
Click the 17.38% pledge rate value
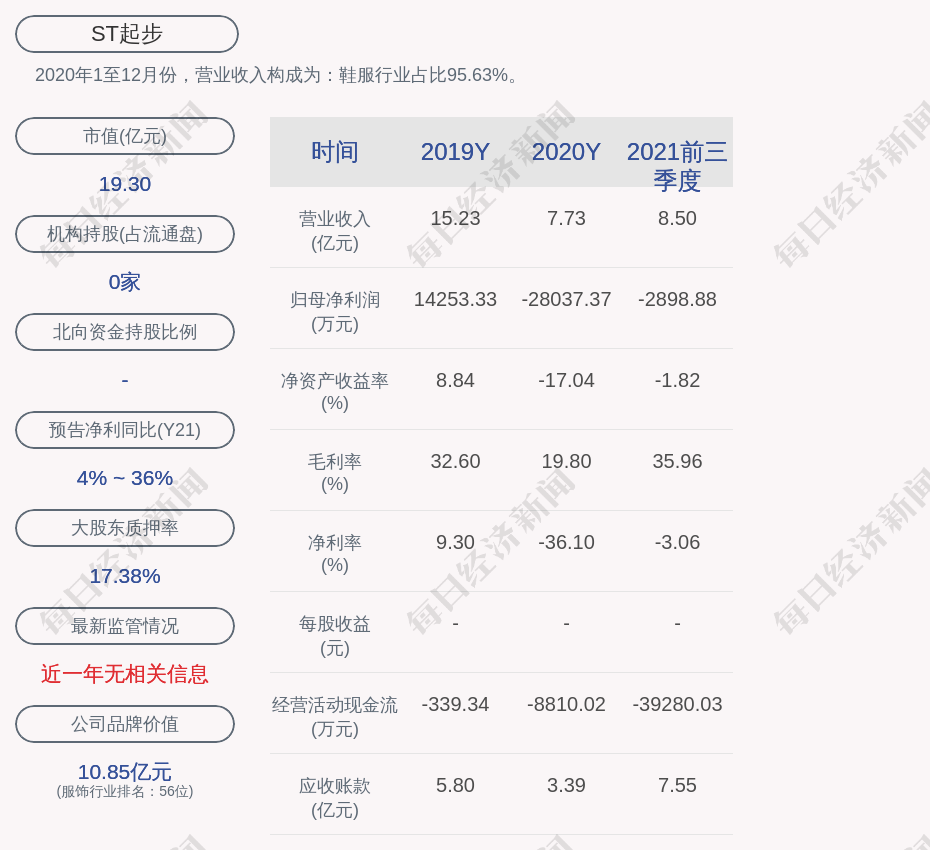coord(125,576)
